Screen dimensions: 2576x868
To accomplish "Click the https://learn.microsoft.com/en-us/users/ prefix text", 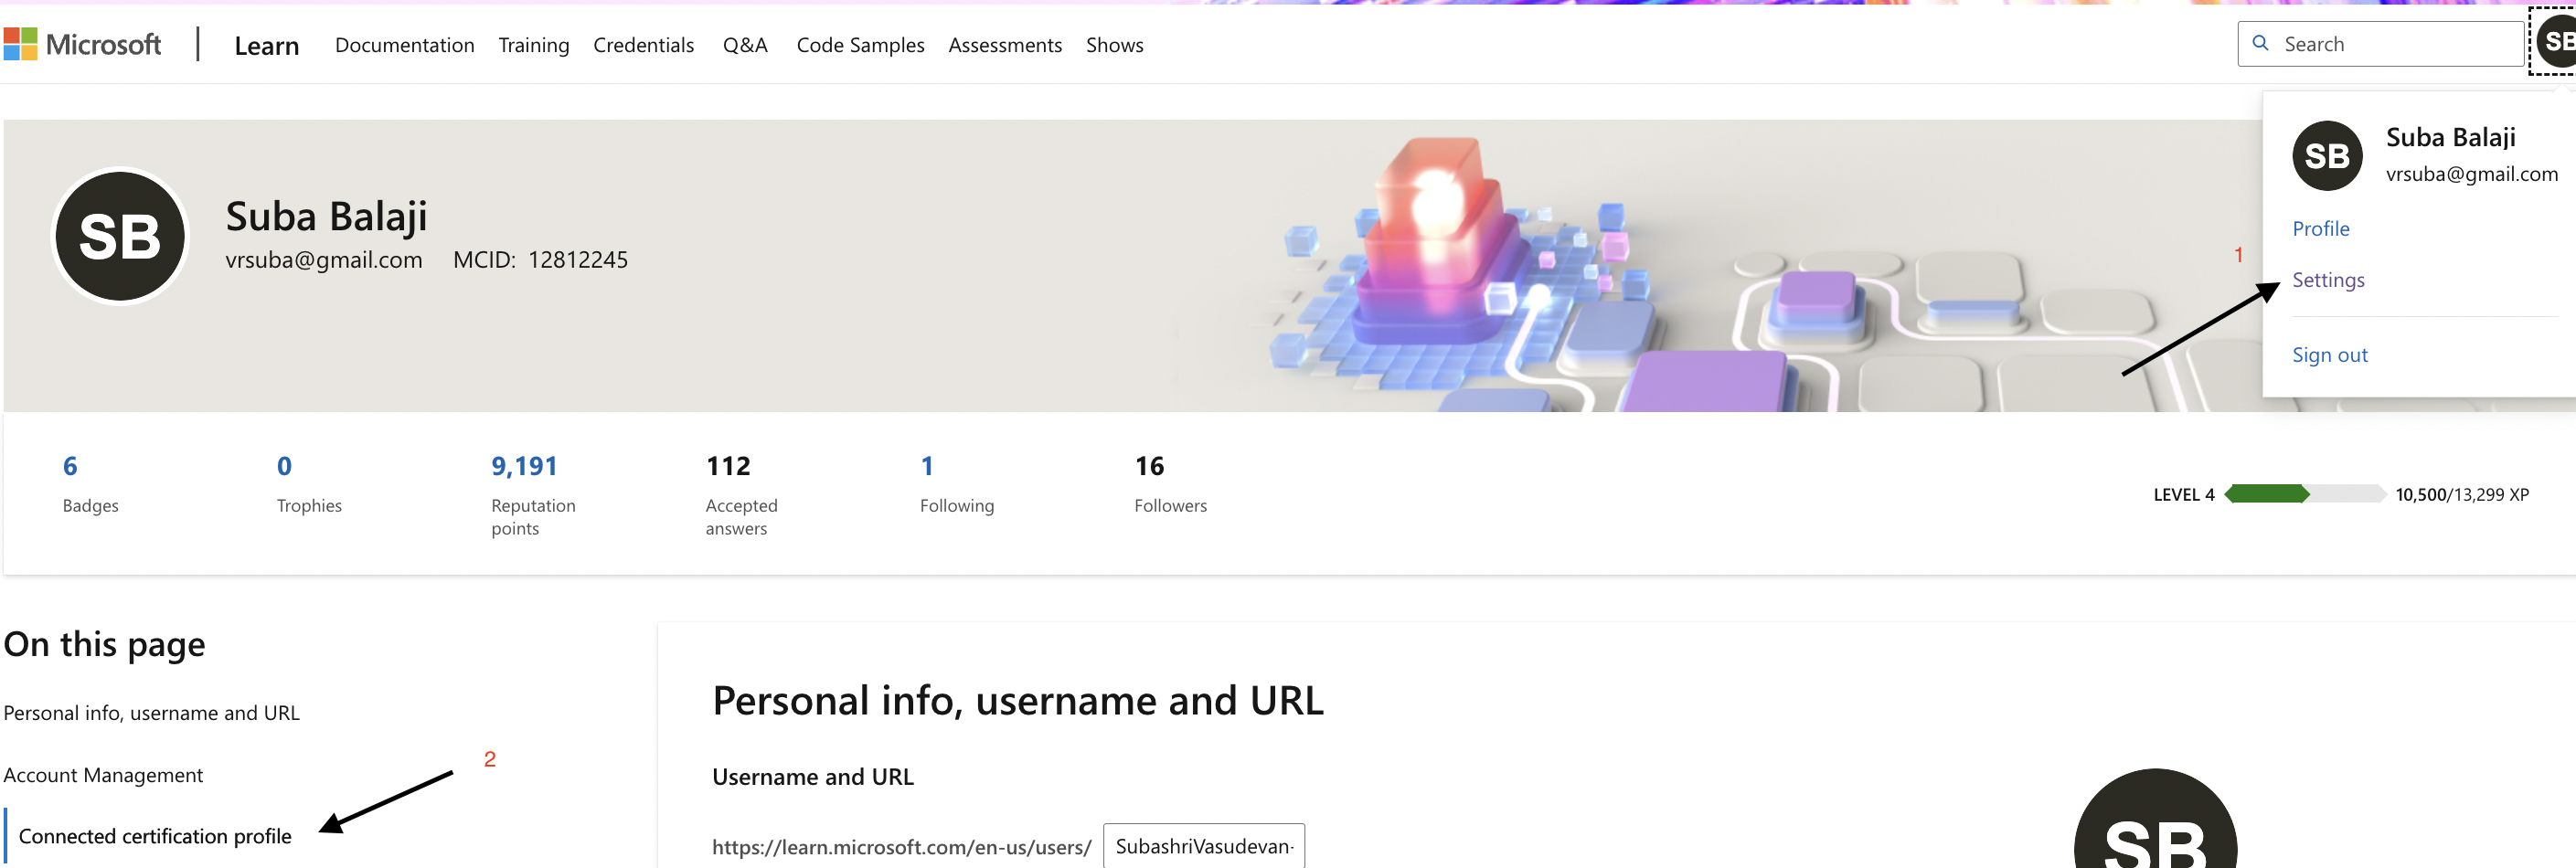I will pos(901,847).
